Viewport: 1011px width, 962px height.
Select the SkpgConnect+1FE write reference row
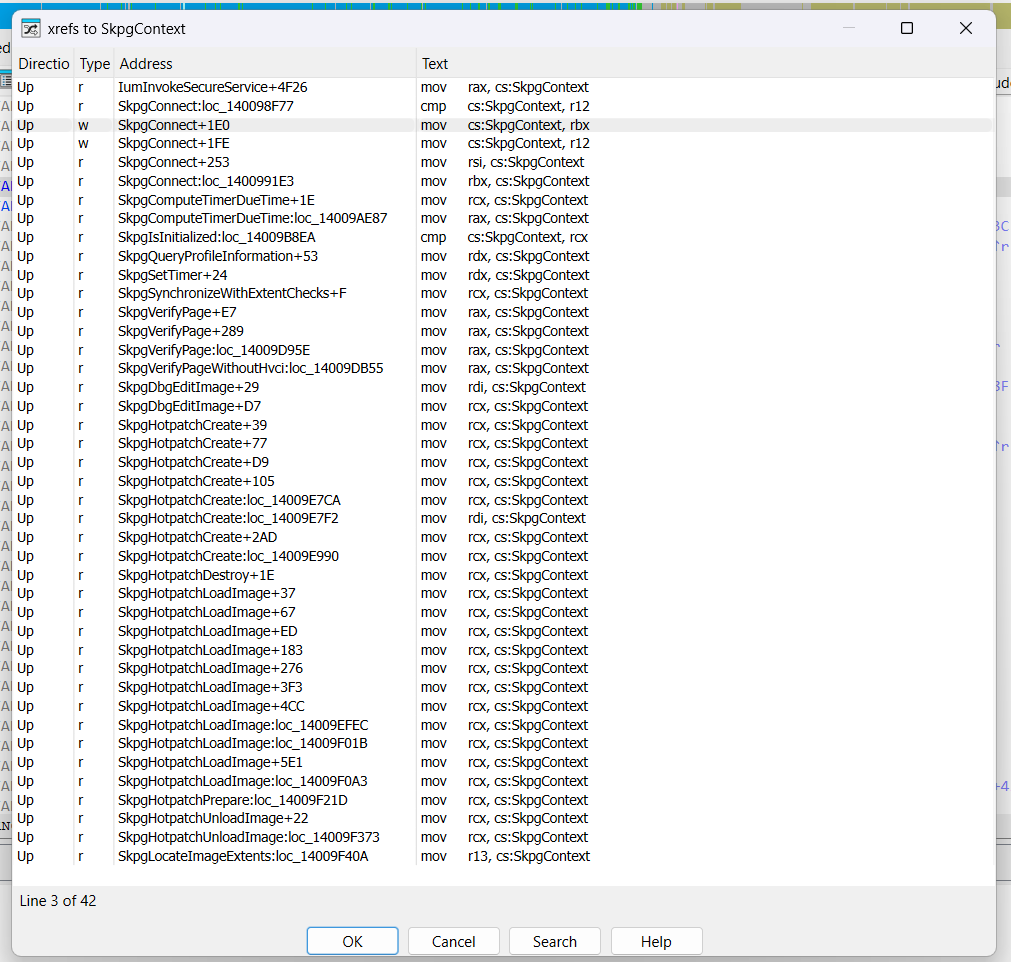[x=503, y=143]
